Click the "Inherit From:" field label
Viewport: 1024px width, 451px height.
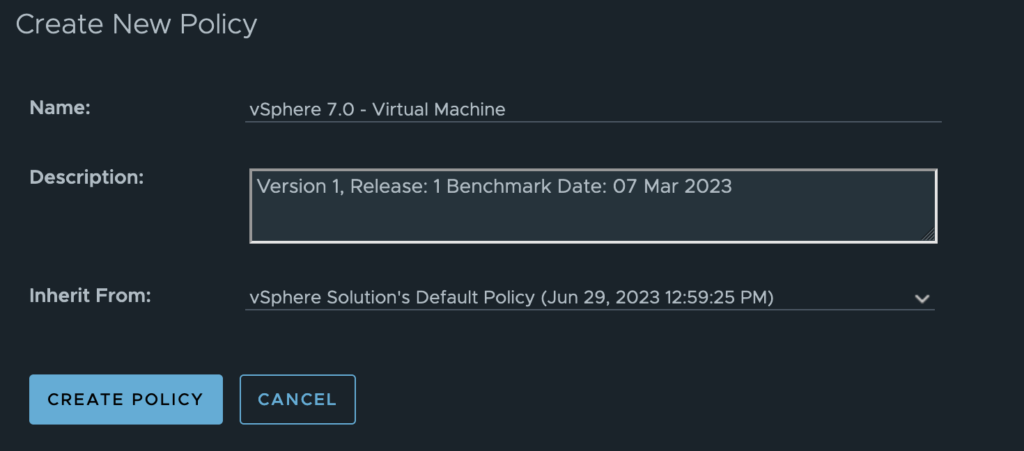tap(90, 296)
